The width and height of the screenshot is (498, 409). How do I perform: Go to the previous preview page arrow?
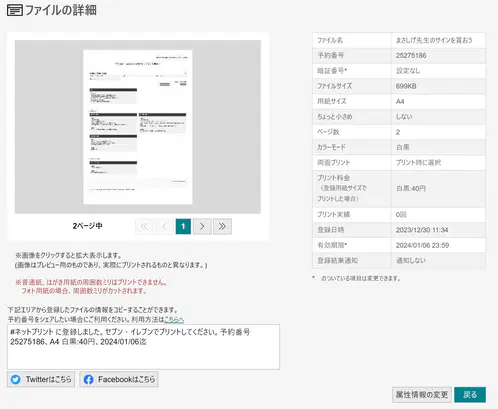coord(164,226)
